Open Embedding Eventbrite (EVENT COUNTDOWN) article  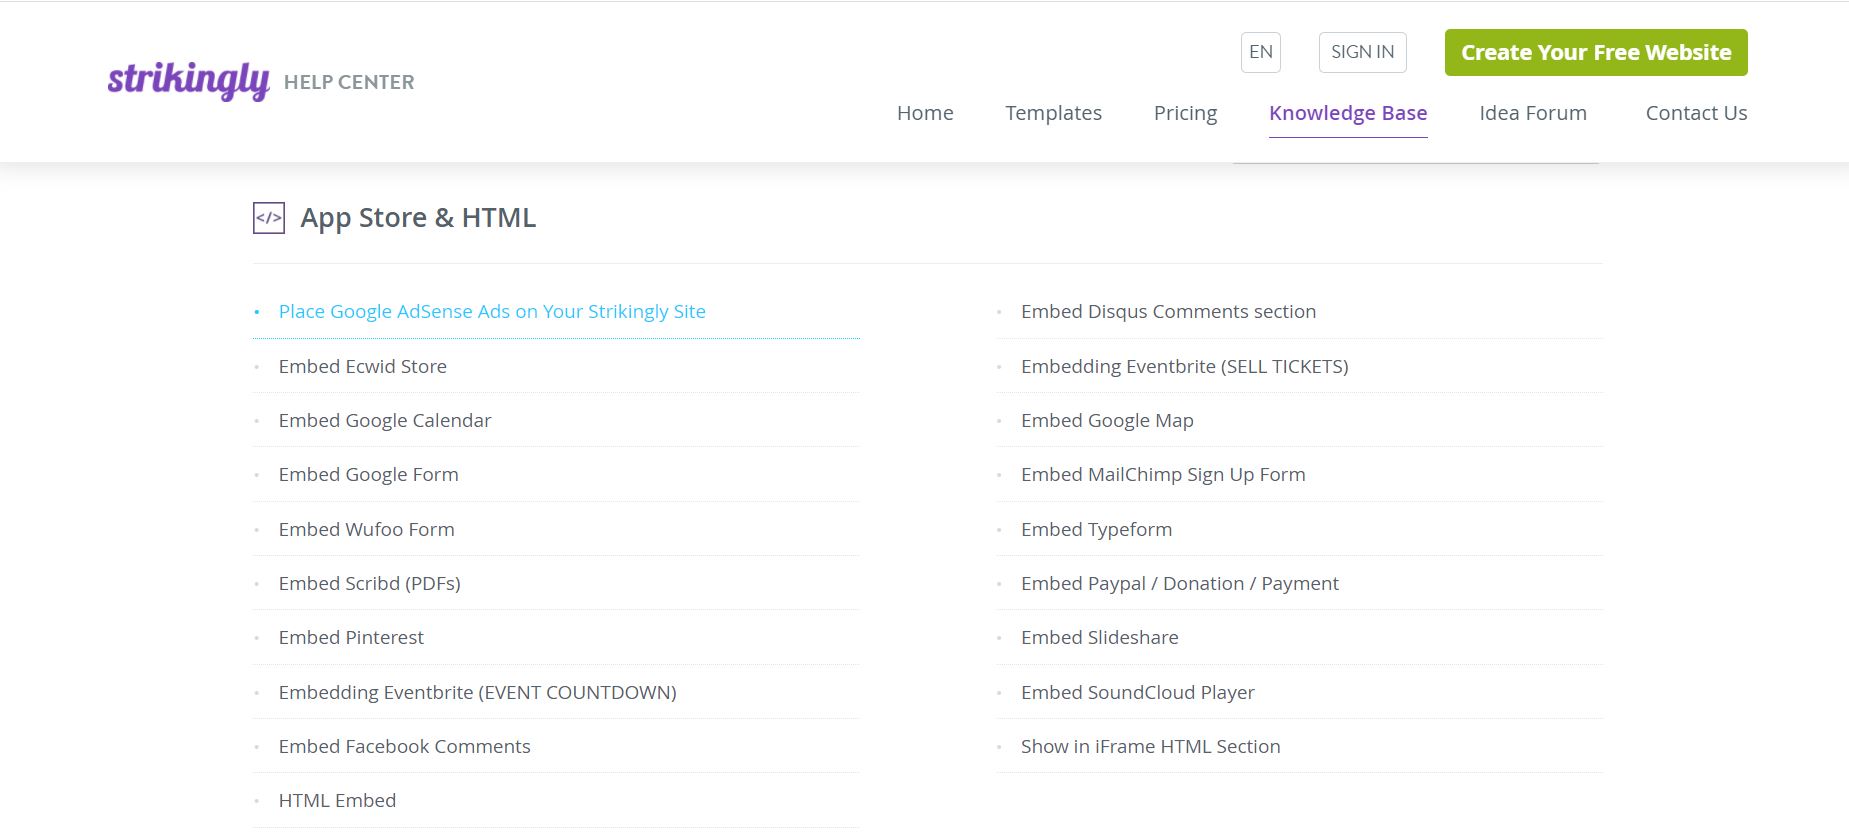pyautogui.click(x=478, y=692)
